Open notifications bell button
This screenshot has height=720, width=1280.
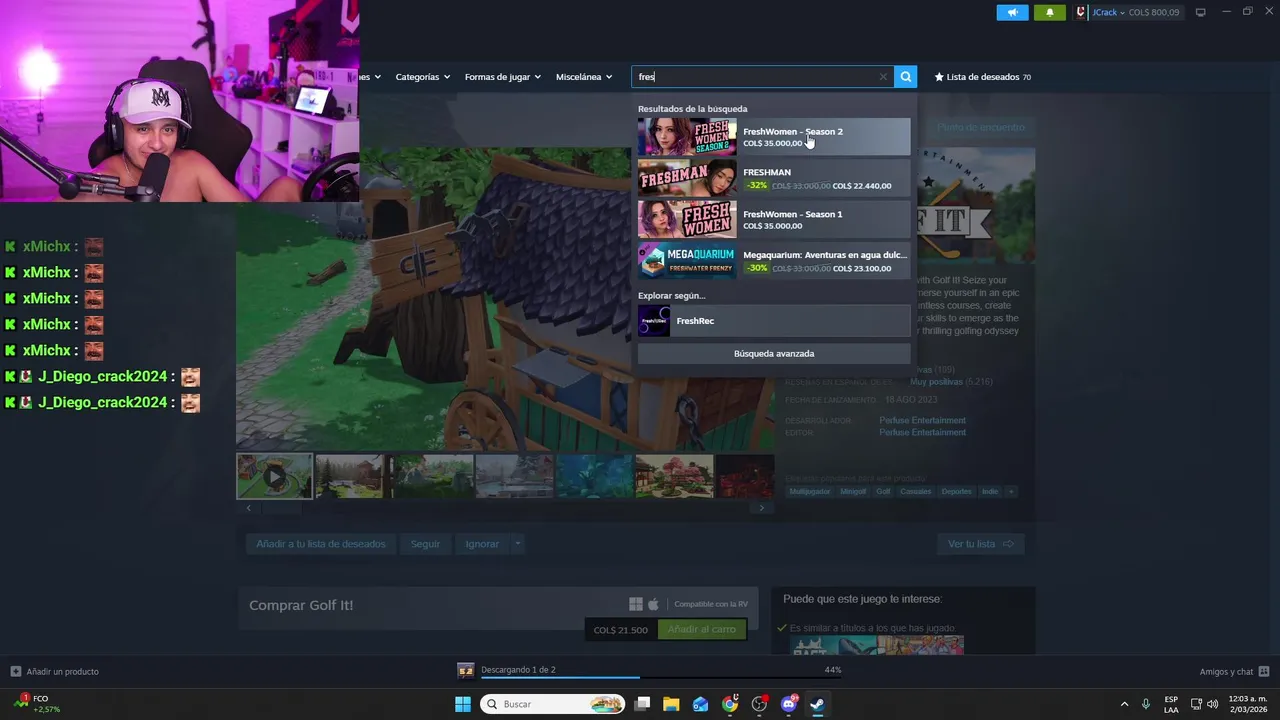(1050, 12)
